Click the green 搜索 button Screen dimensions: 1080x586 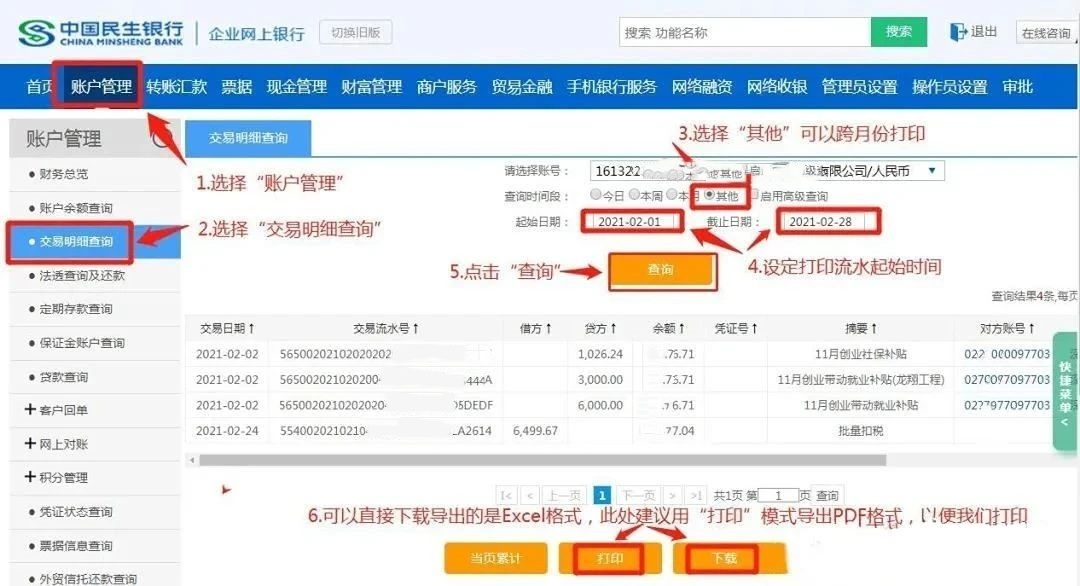pyautogui.click(x=899, y=32)
